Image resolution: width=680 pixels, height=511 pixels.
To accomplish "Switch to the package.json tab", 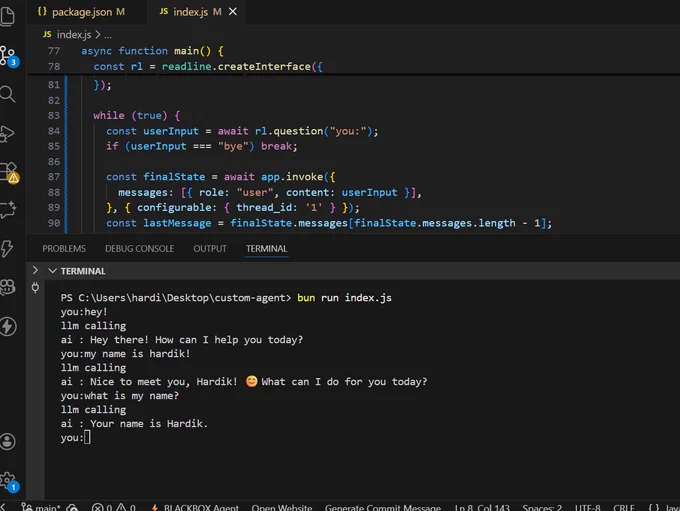I will click(x=88, y=12).
